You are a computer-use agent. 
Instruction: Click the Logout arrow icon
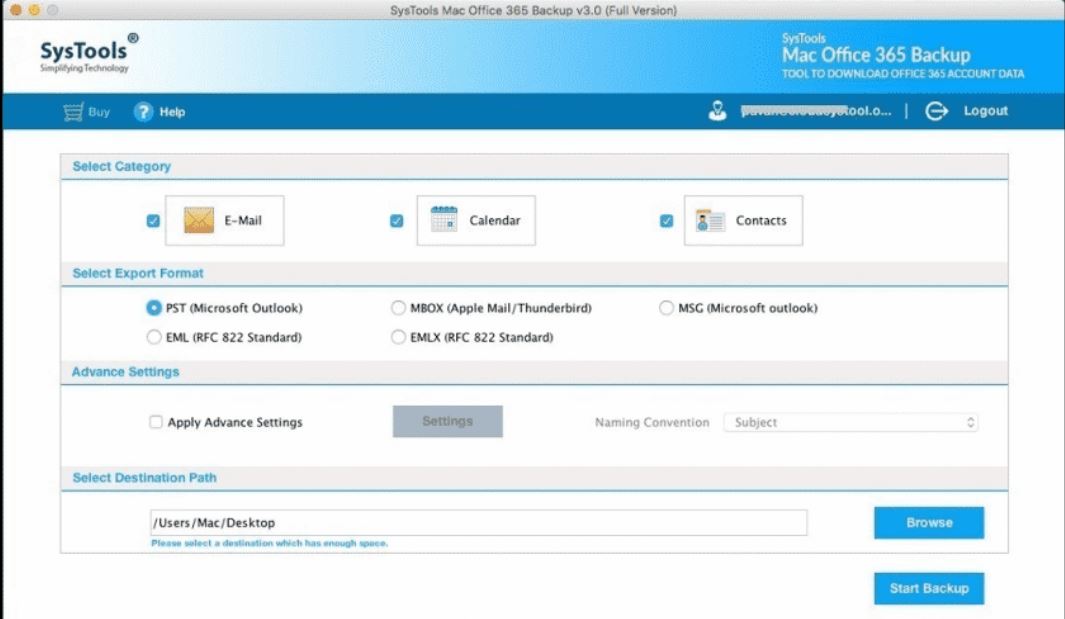[x=937, y=111]
